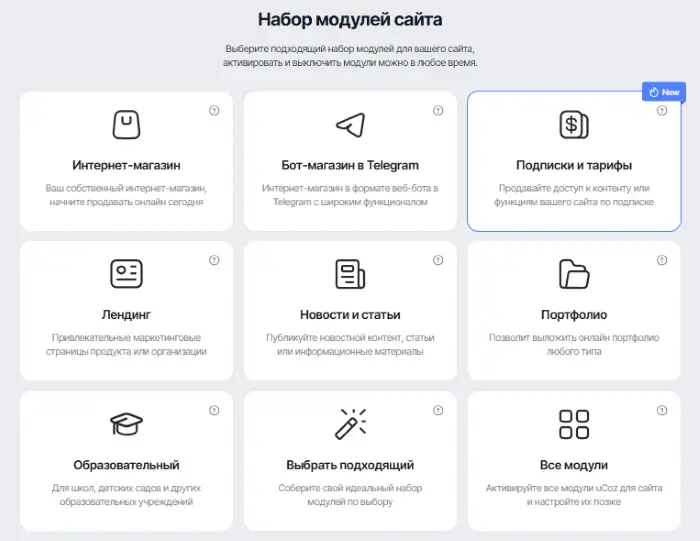This screenshot has height=541, width=700.
Task: Click the shopping bag icon for Интернет-магазин
Action: [x=126, y=125]
